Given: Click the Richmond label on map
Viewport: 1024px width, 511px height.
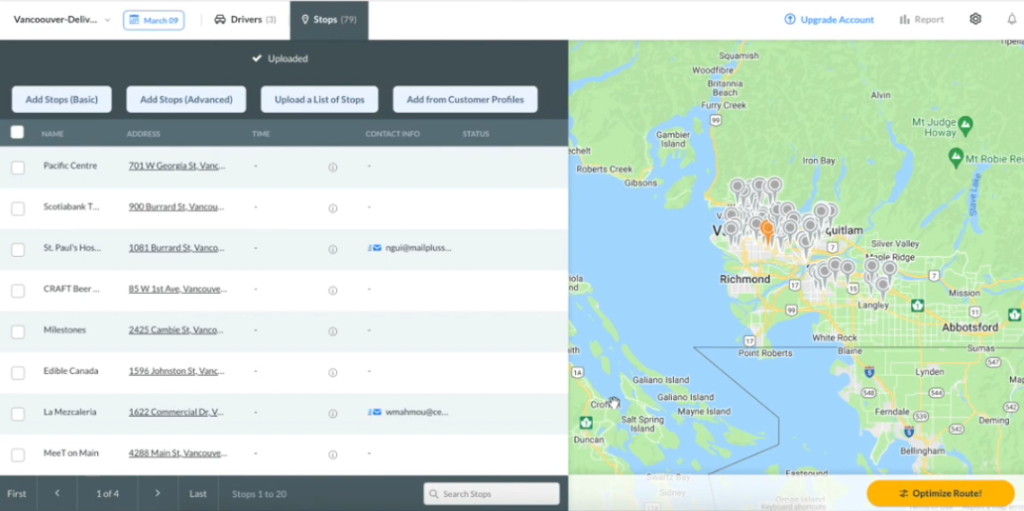Looking at the screenshot, I should [744, 279].
